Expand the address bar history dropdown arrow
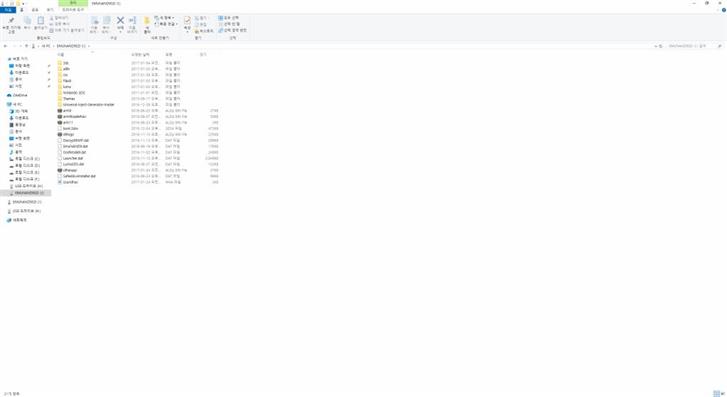The image size is (727, 397). click(655, 46)
